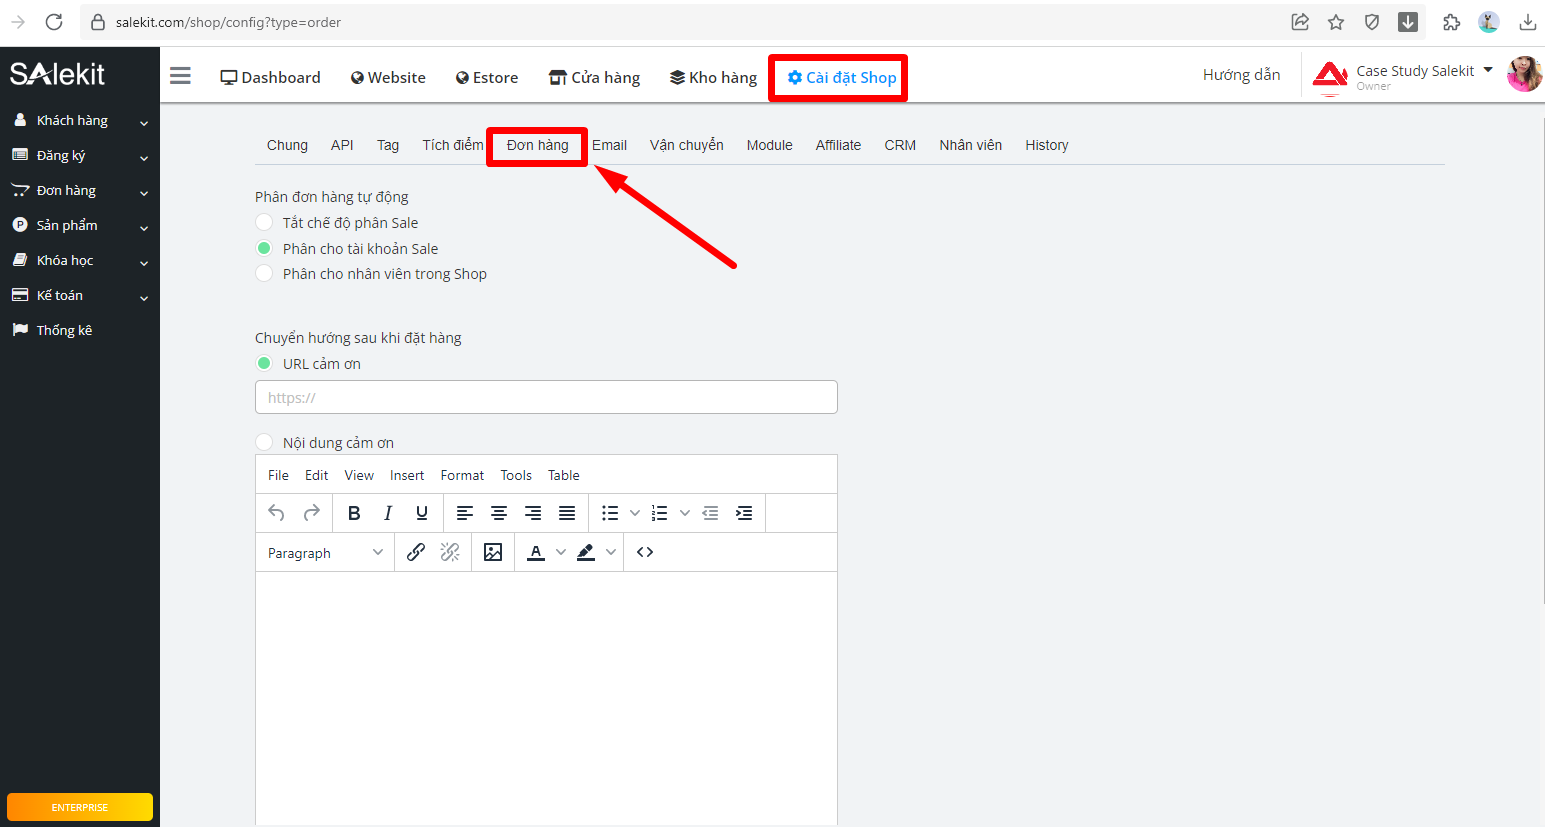Select 'Nội dung cảm ơn' radio option
The image size is (1545, 827).
click(264, 442)
